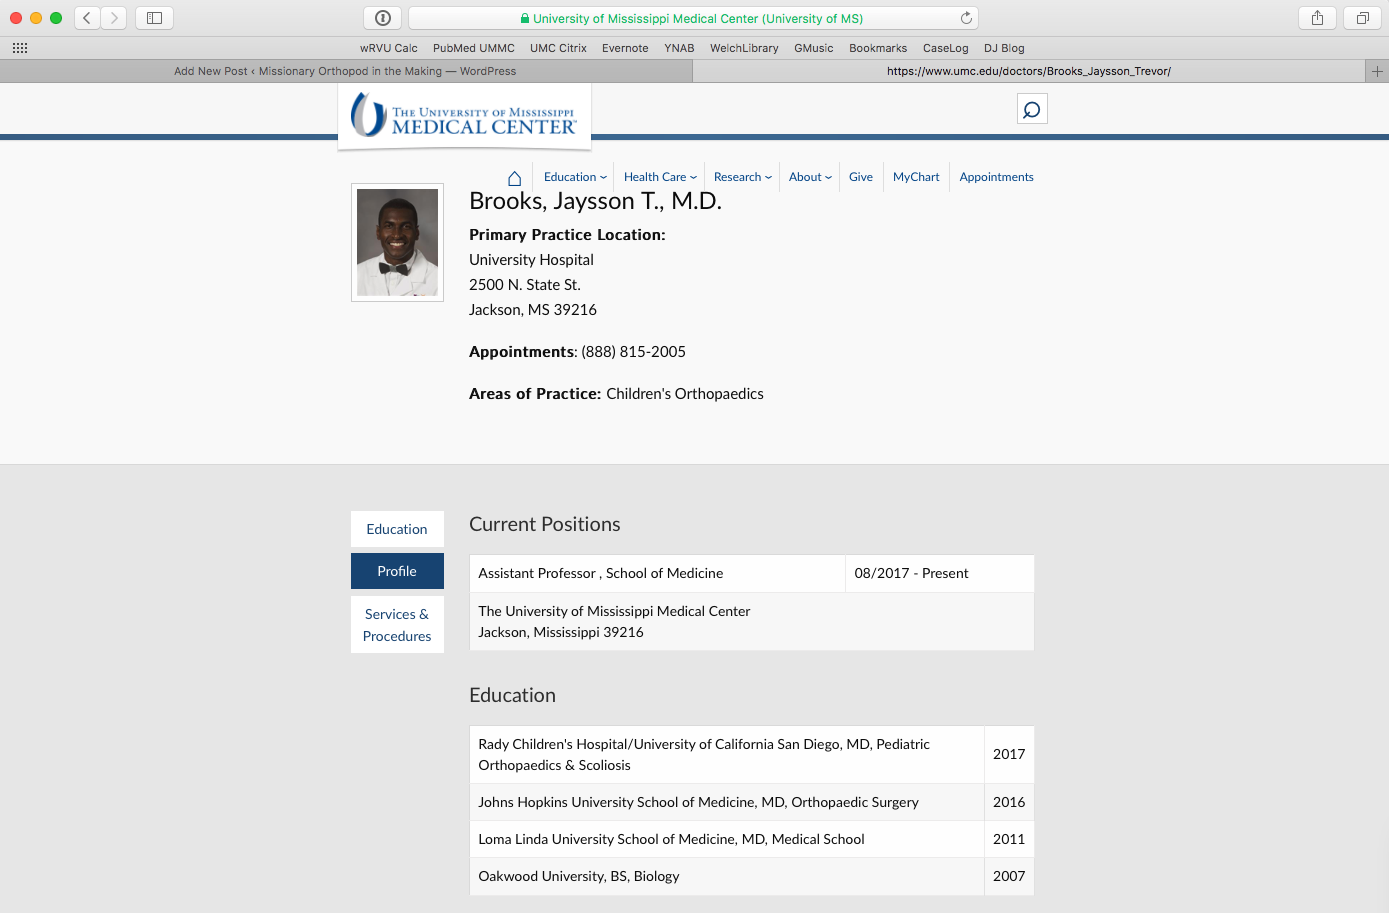Click the 08/2017 - Present cell
This screenshot has width=1389, height=913.
tap(940, 573)
